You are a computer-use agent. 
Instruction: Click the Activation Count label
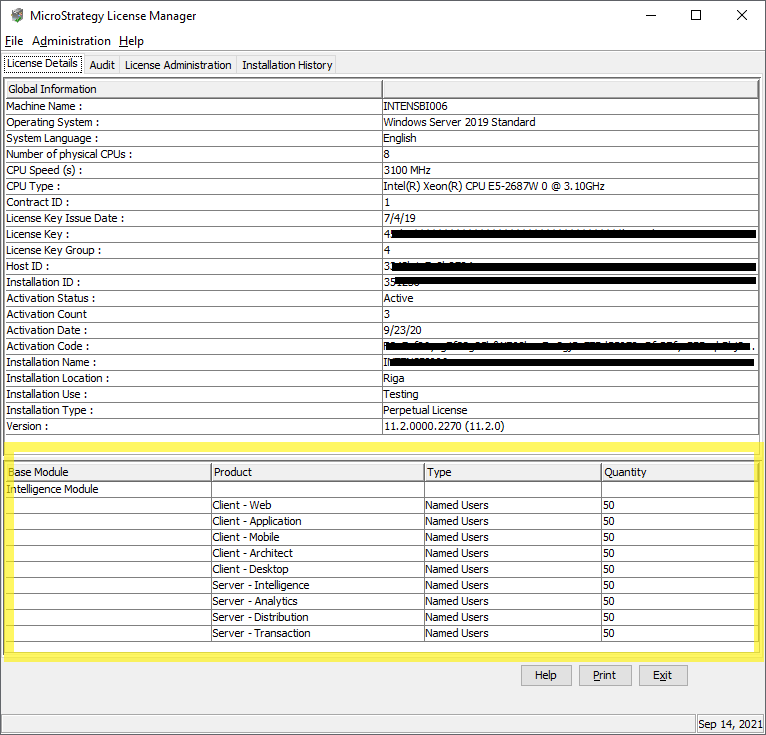point(46,314)
